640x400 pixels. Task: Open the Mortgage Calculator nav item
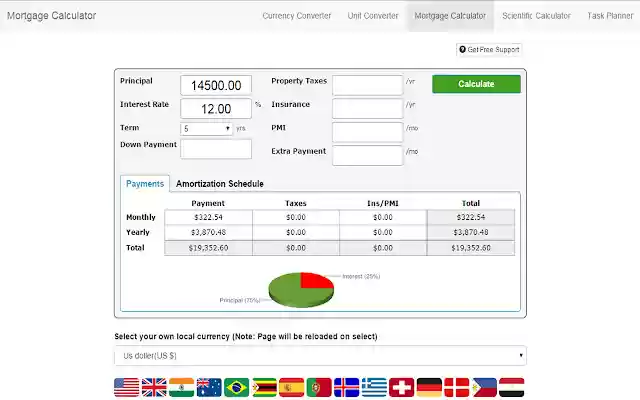[x=450, y=16]
